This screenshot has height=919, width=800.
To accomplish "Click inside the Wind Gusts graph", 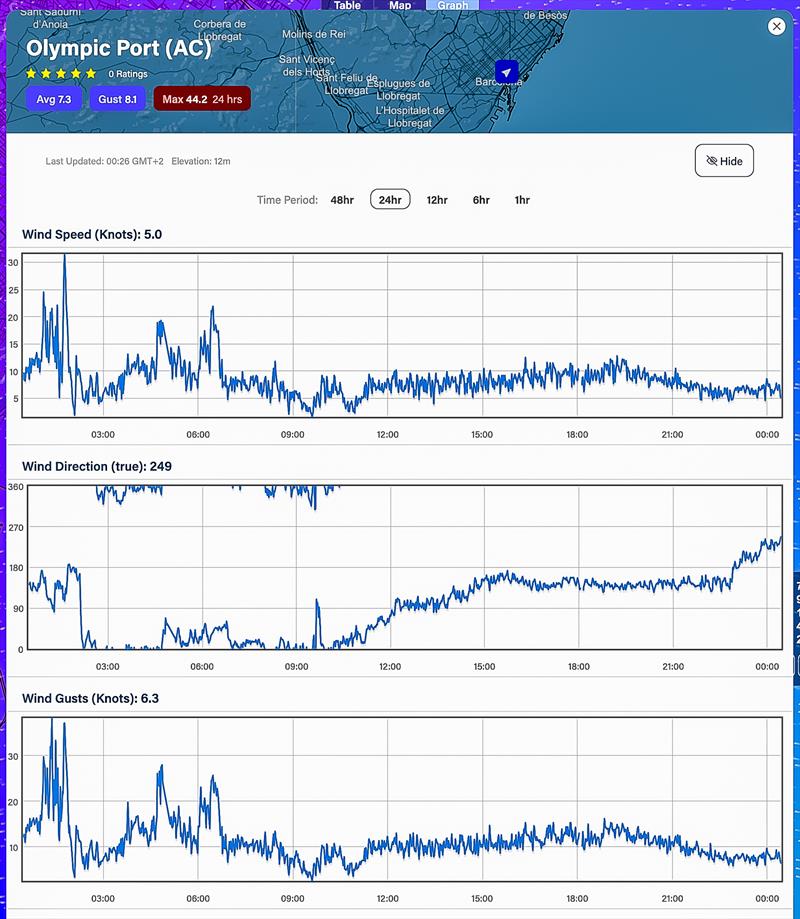I will [x=402, y=799].
